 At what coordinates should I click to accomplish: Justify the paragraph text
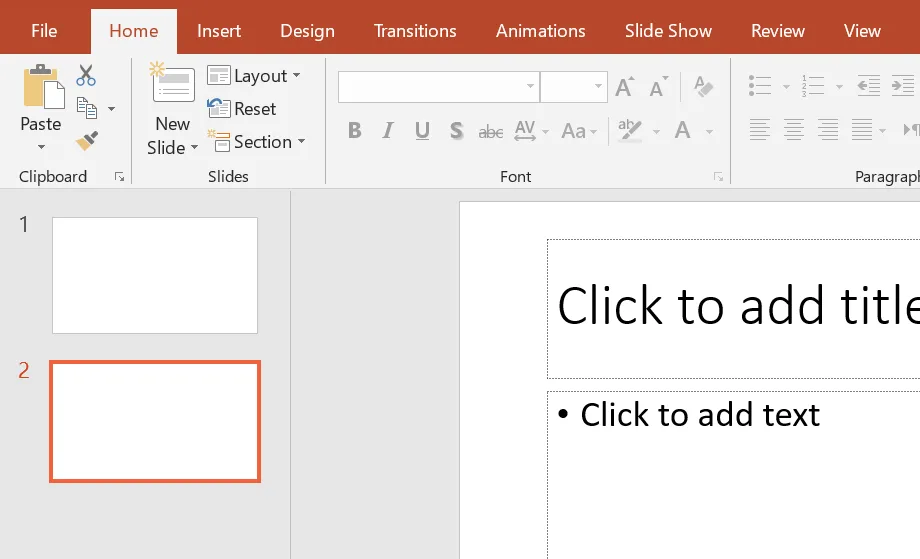point(862,130)
